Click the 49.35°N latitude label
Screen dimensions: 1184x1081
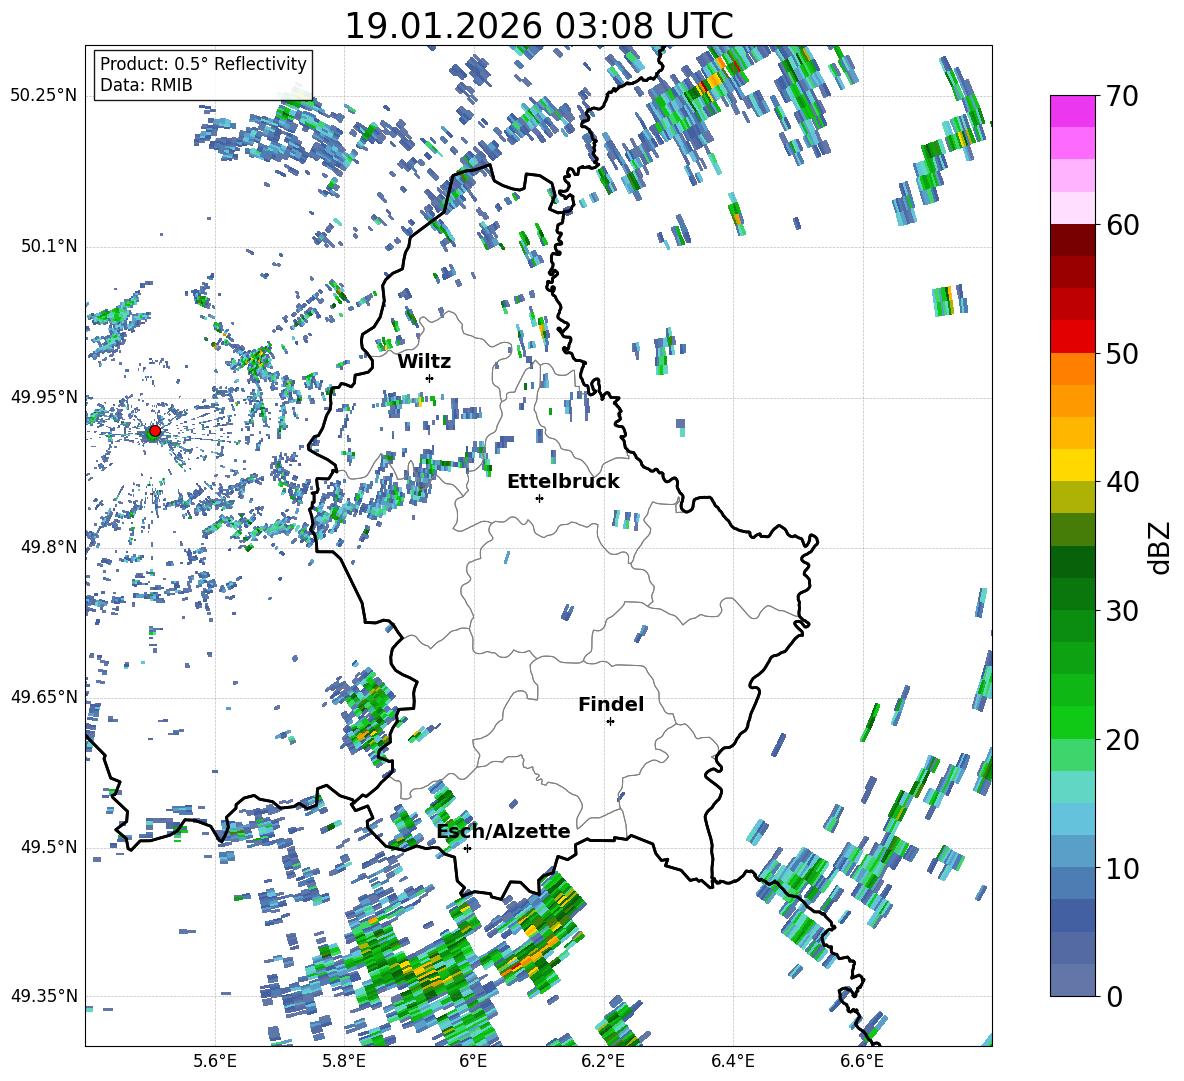44,996
